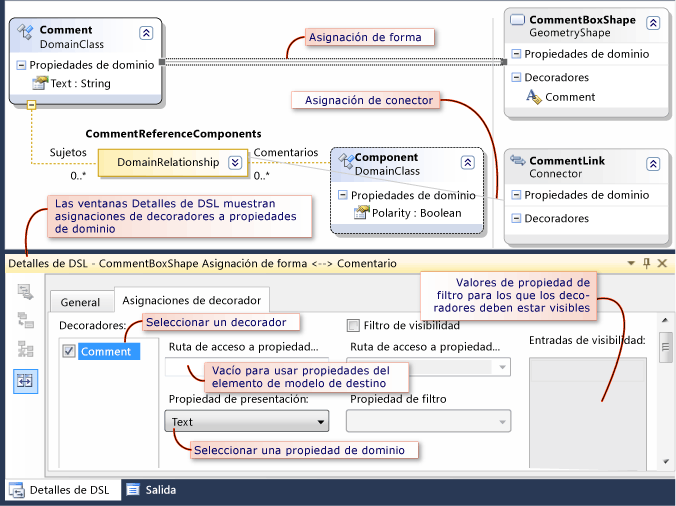Select the first icon in DSL Details sidebar
Screen dimensions: 676x506
click(25, 292)
